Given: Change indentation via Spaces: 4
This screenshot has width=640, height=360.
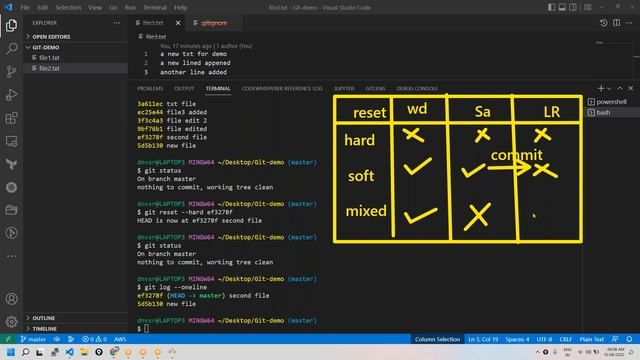Looking at the screenshot, I should [x=517, y=339].
